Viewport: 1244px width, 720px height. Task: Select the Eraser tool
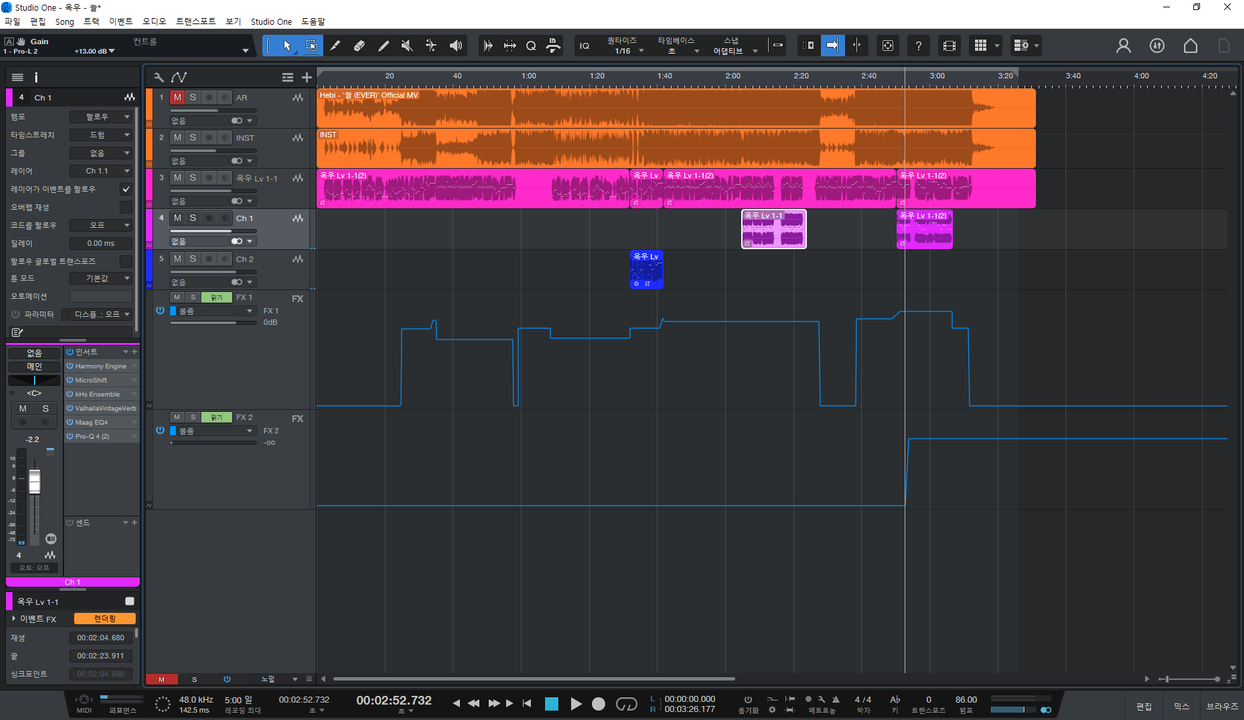tap(360, 46)
